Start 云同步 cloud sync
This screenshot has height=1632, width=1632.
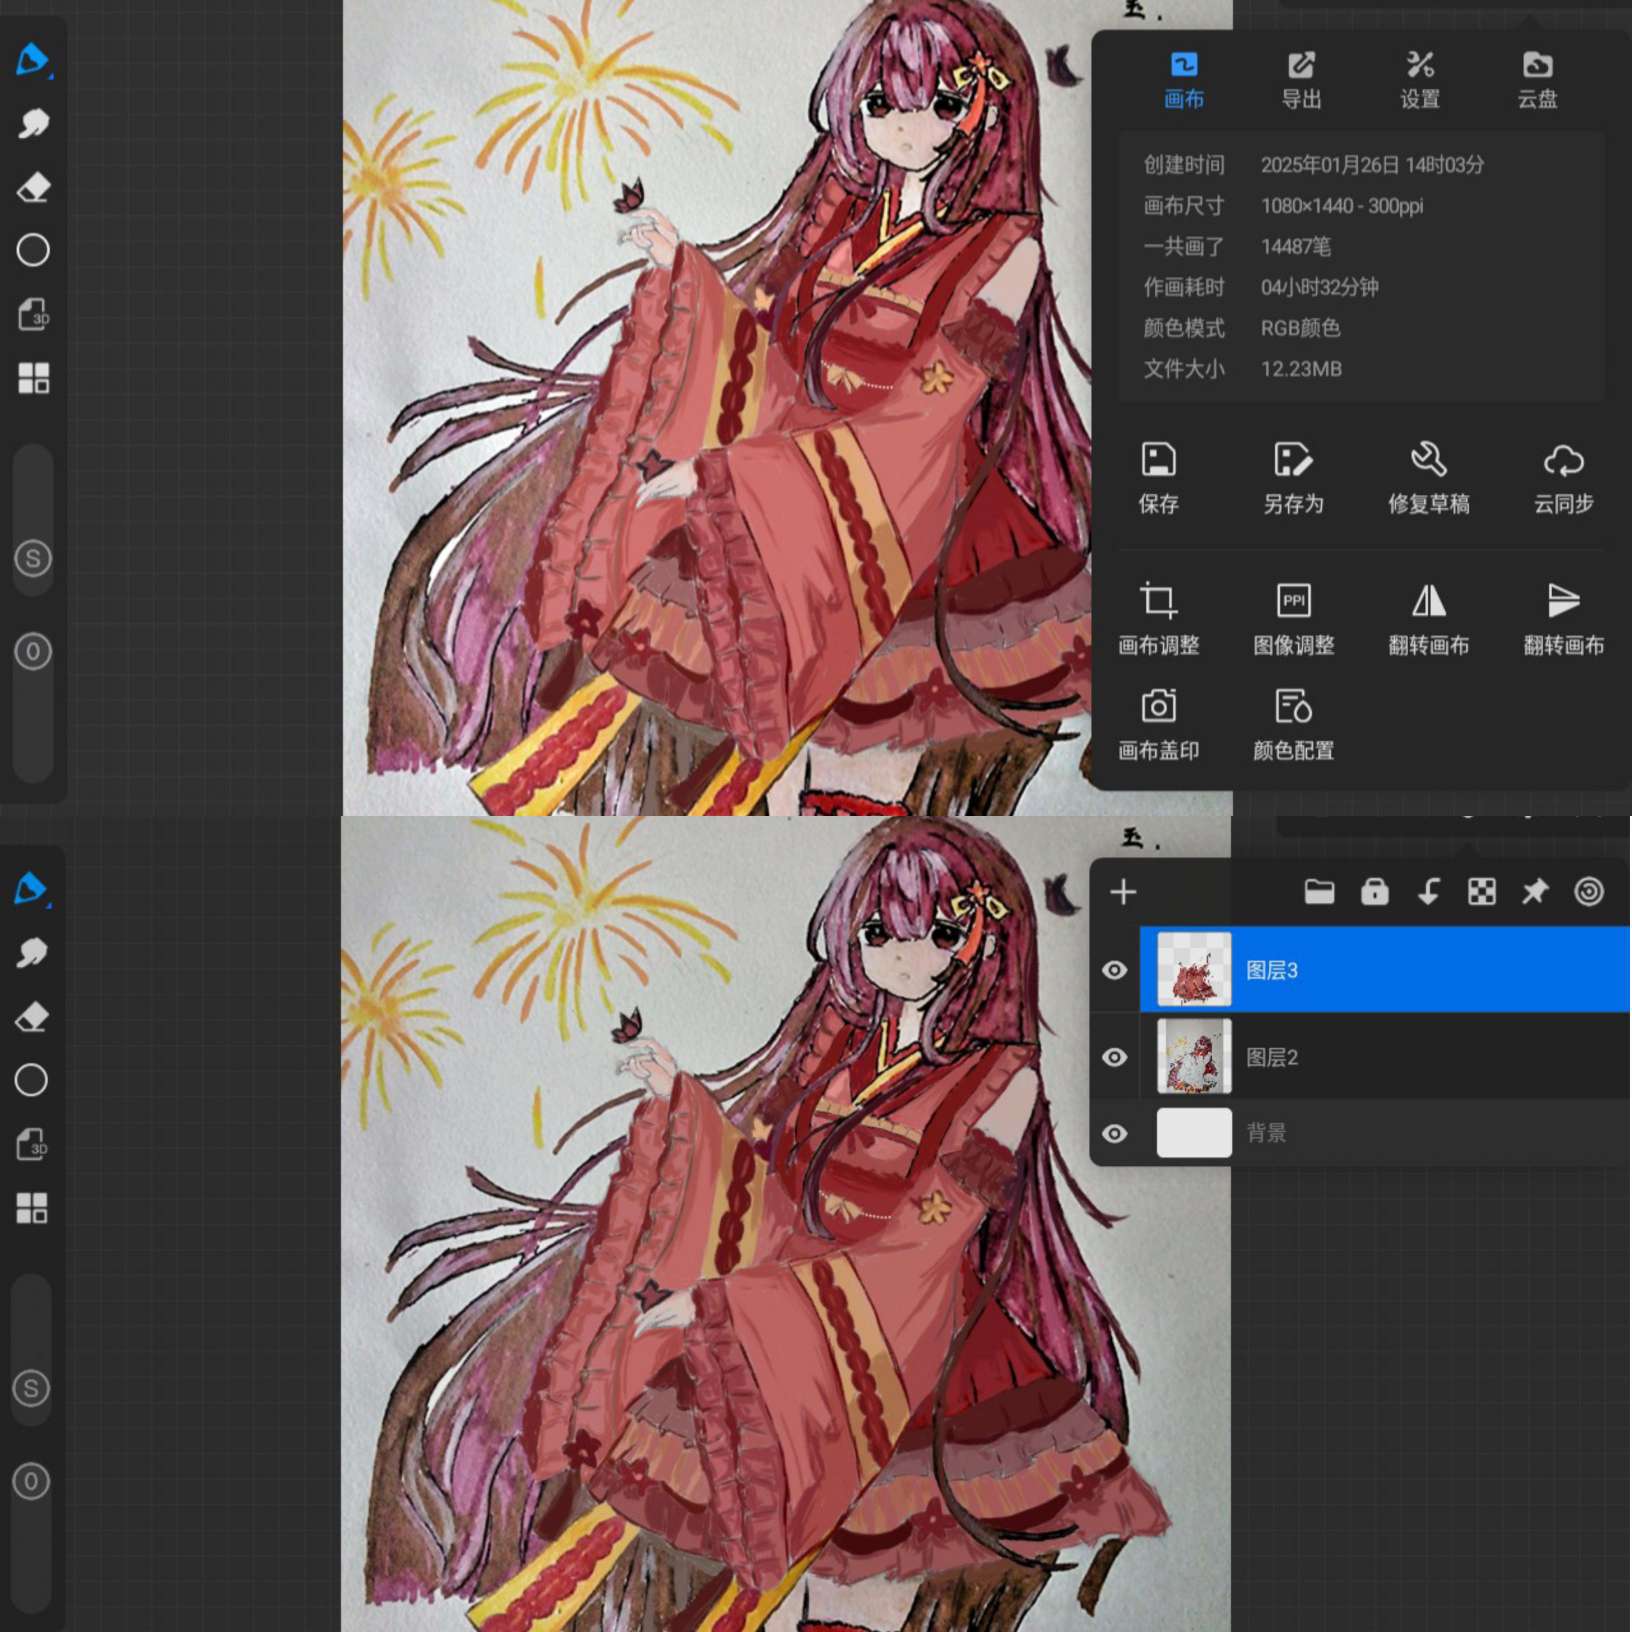pyautogui.click(x=1563, y=461)
